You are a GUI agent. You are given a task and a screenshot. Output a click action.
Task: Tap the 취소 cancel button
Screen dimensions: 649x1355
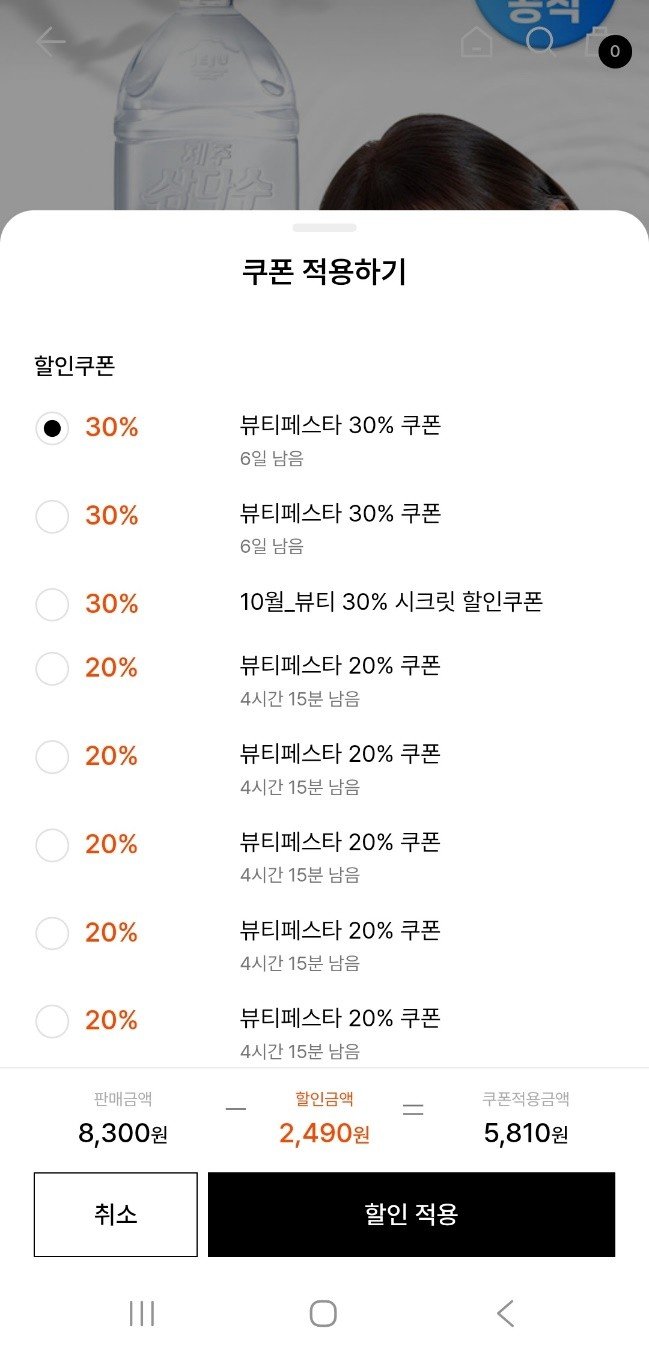(x=116, y=1214)
